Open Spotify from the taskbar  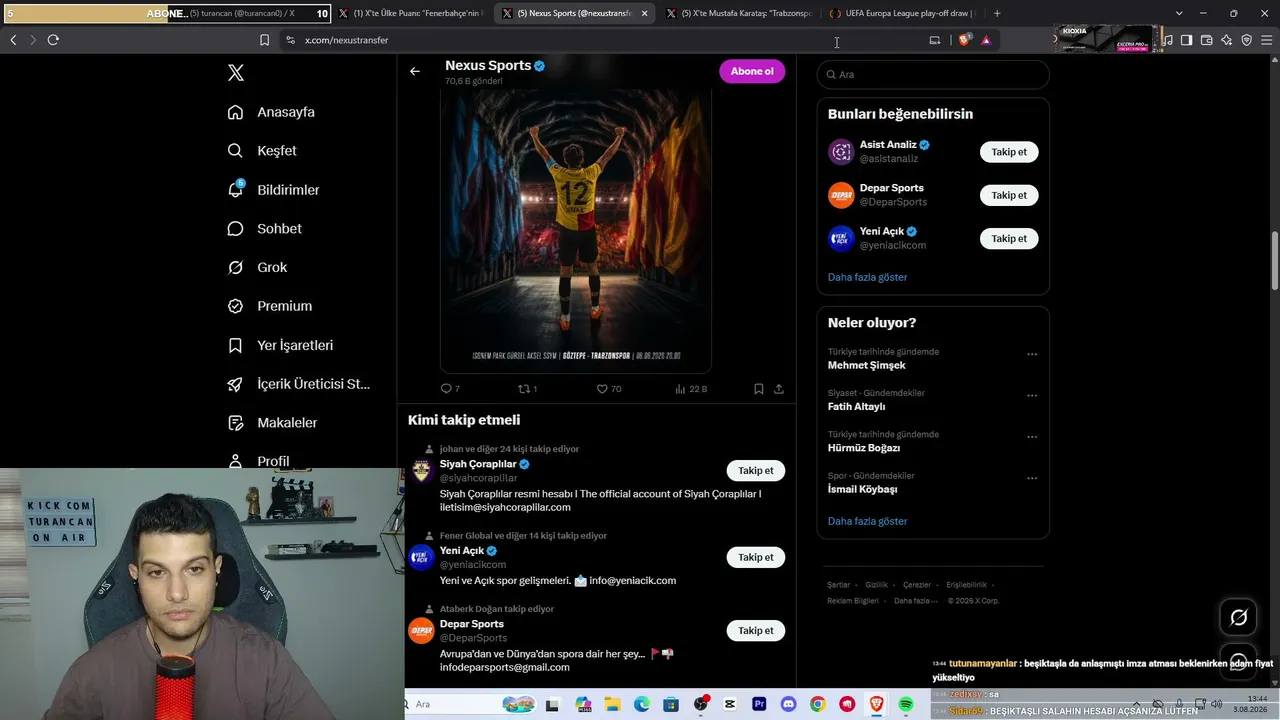[x=906, y=704]
